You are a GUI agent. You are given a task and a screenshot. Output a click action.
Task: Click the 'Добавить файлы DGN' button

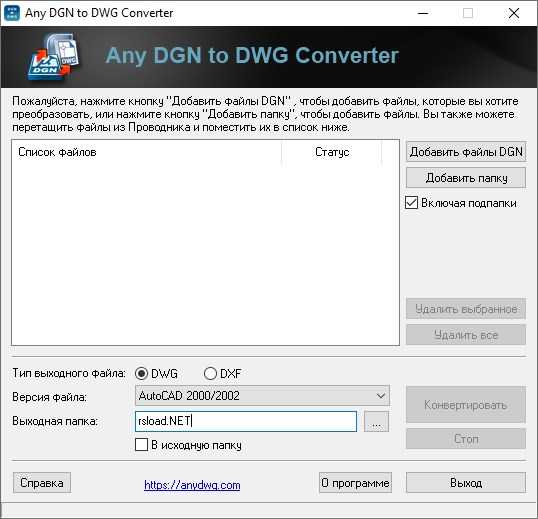466,152
